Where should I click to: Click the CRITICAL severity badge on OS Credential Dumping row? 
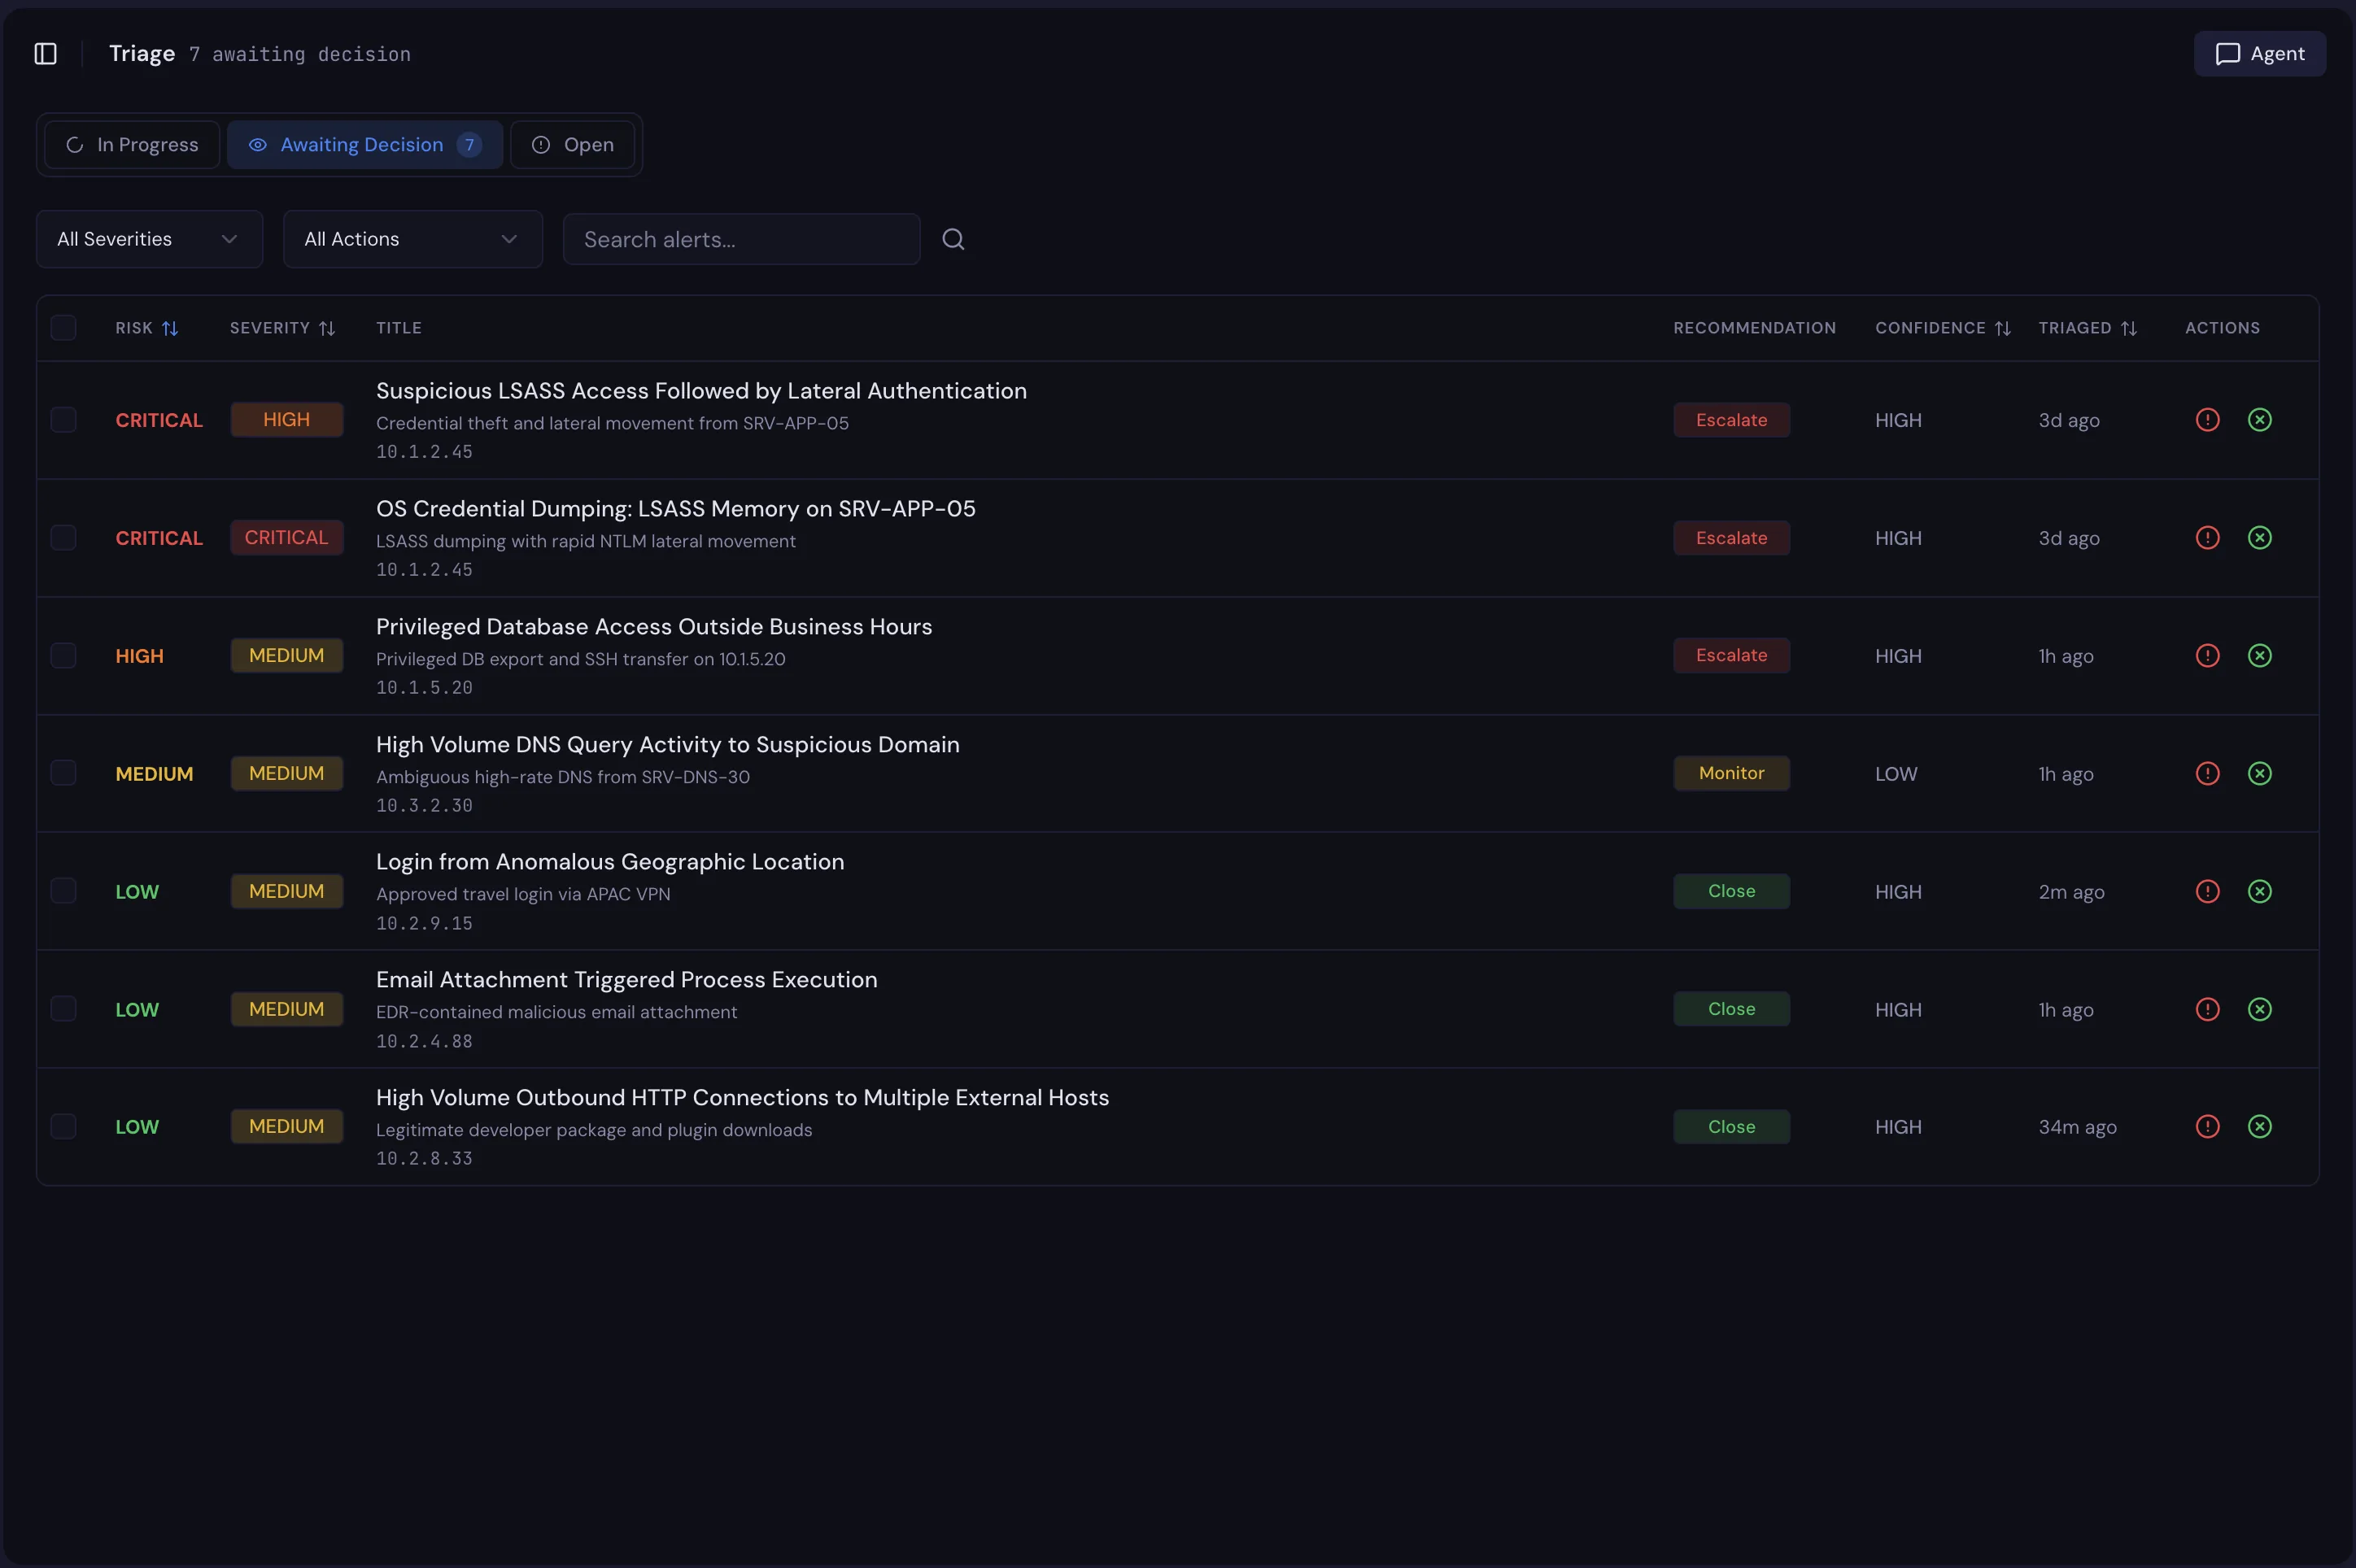tap(287, 538)
